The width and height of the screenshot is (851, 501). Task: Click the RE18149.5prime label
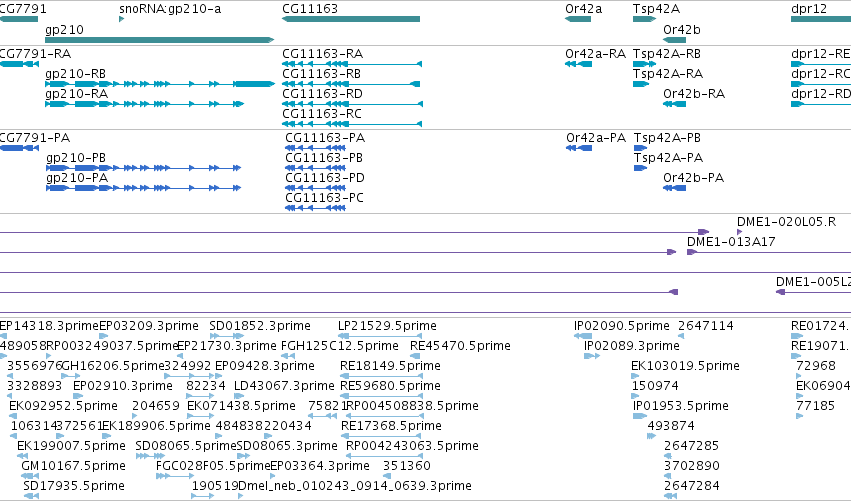(x=390, y=366)
